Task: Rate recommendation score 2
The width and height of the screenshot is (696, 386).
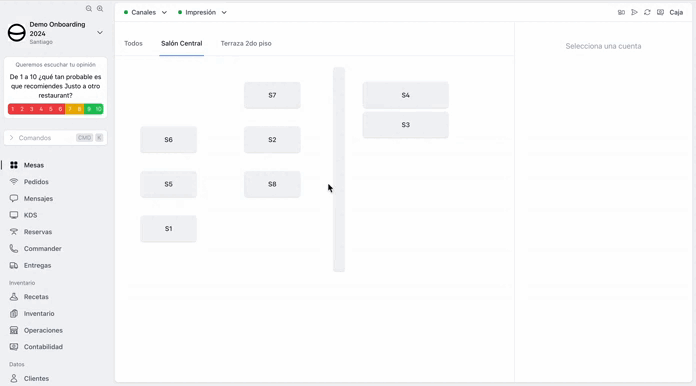Action: click(22, 109)
